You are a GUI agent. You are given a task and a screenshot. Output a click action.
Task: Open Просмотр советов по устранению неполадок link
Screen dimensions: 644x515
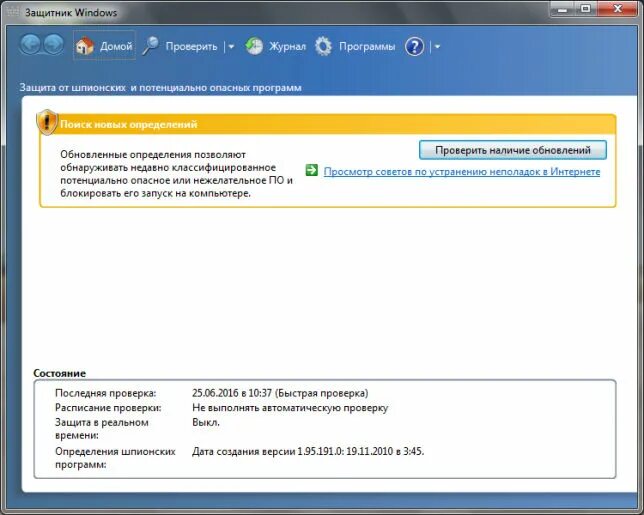462,171
